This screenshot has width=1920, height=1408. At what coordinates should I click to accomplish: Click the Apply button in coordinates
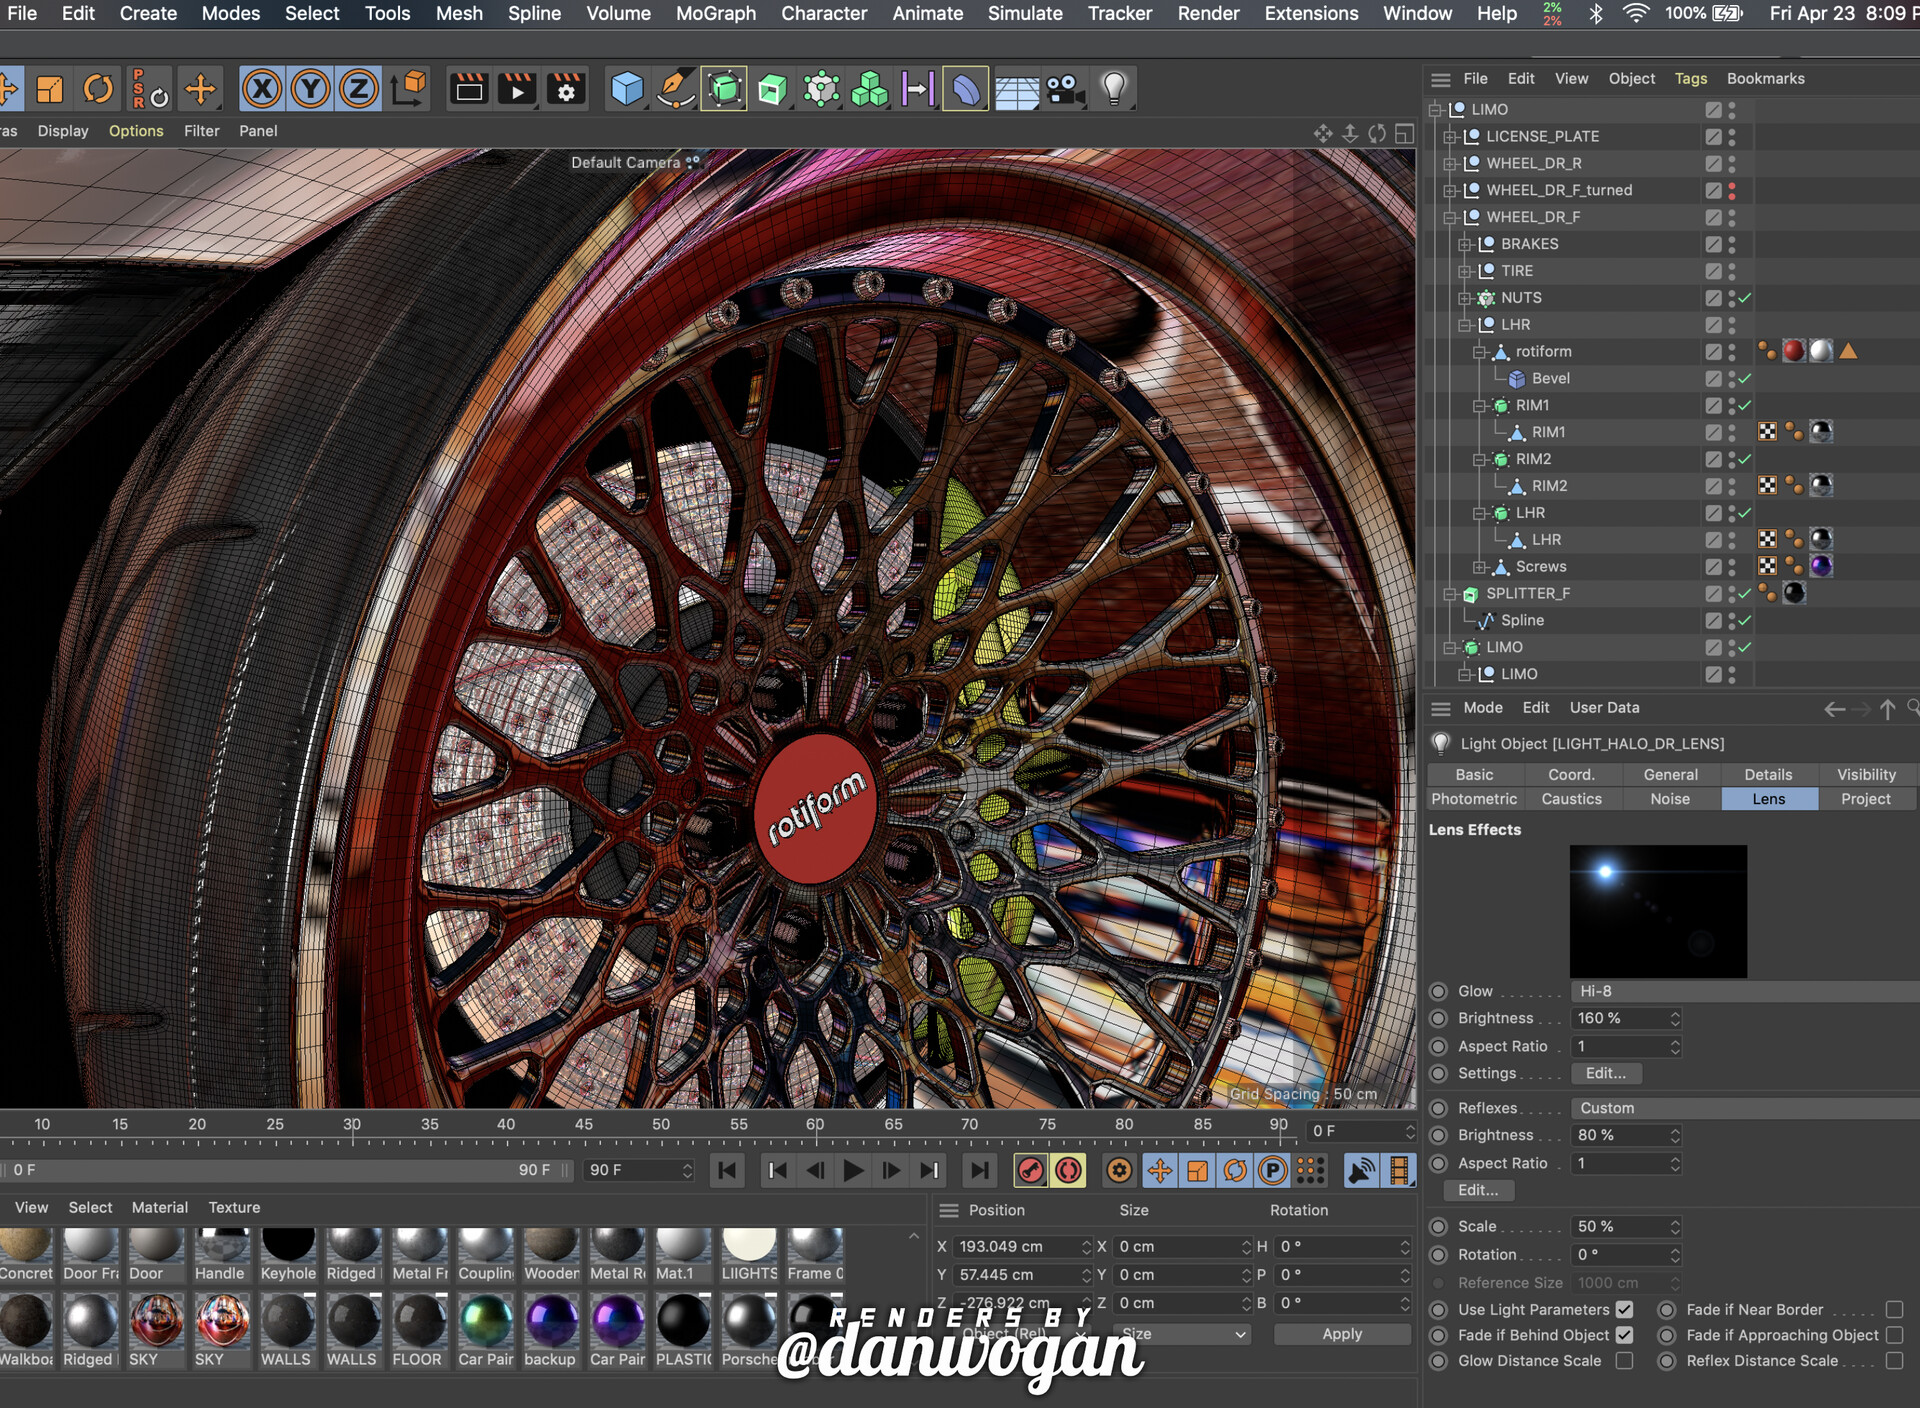(1341, 1334)
